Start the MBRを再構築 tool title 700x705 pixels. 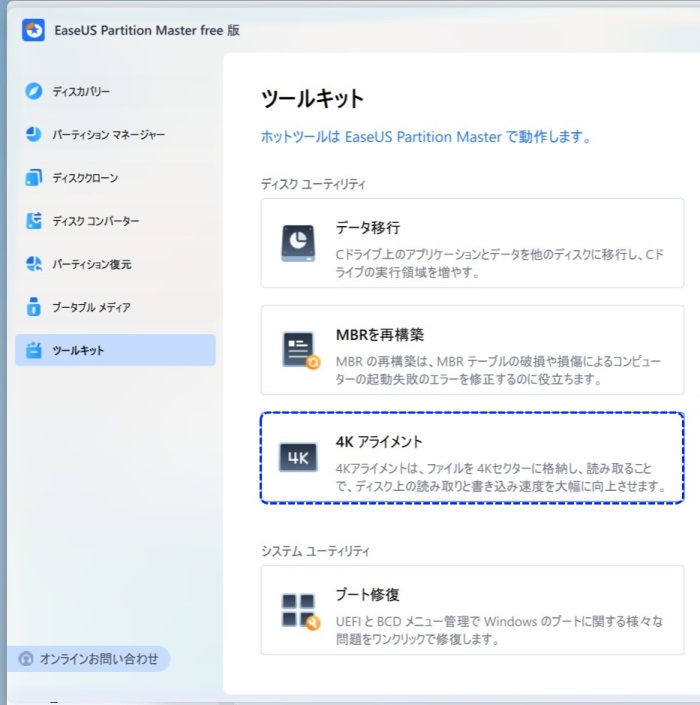pos(379,335)
